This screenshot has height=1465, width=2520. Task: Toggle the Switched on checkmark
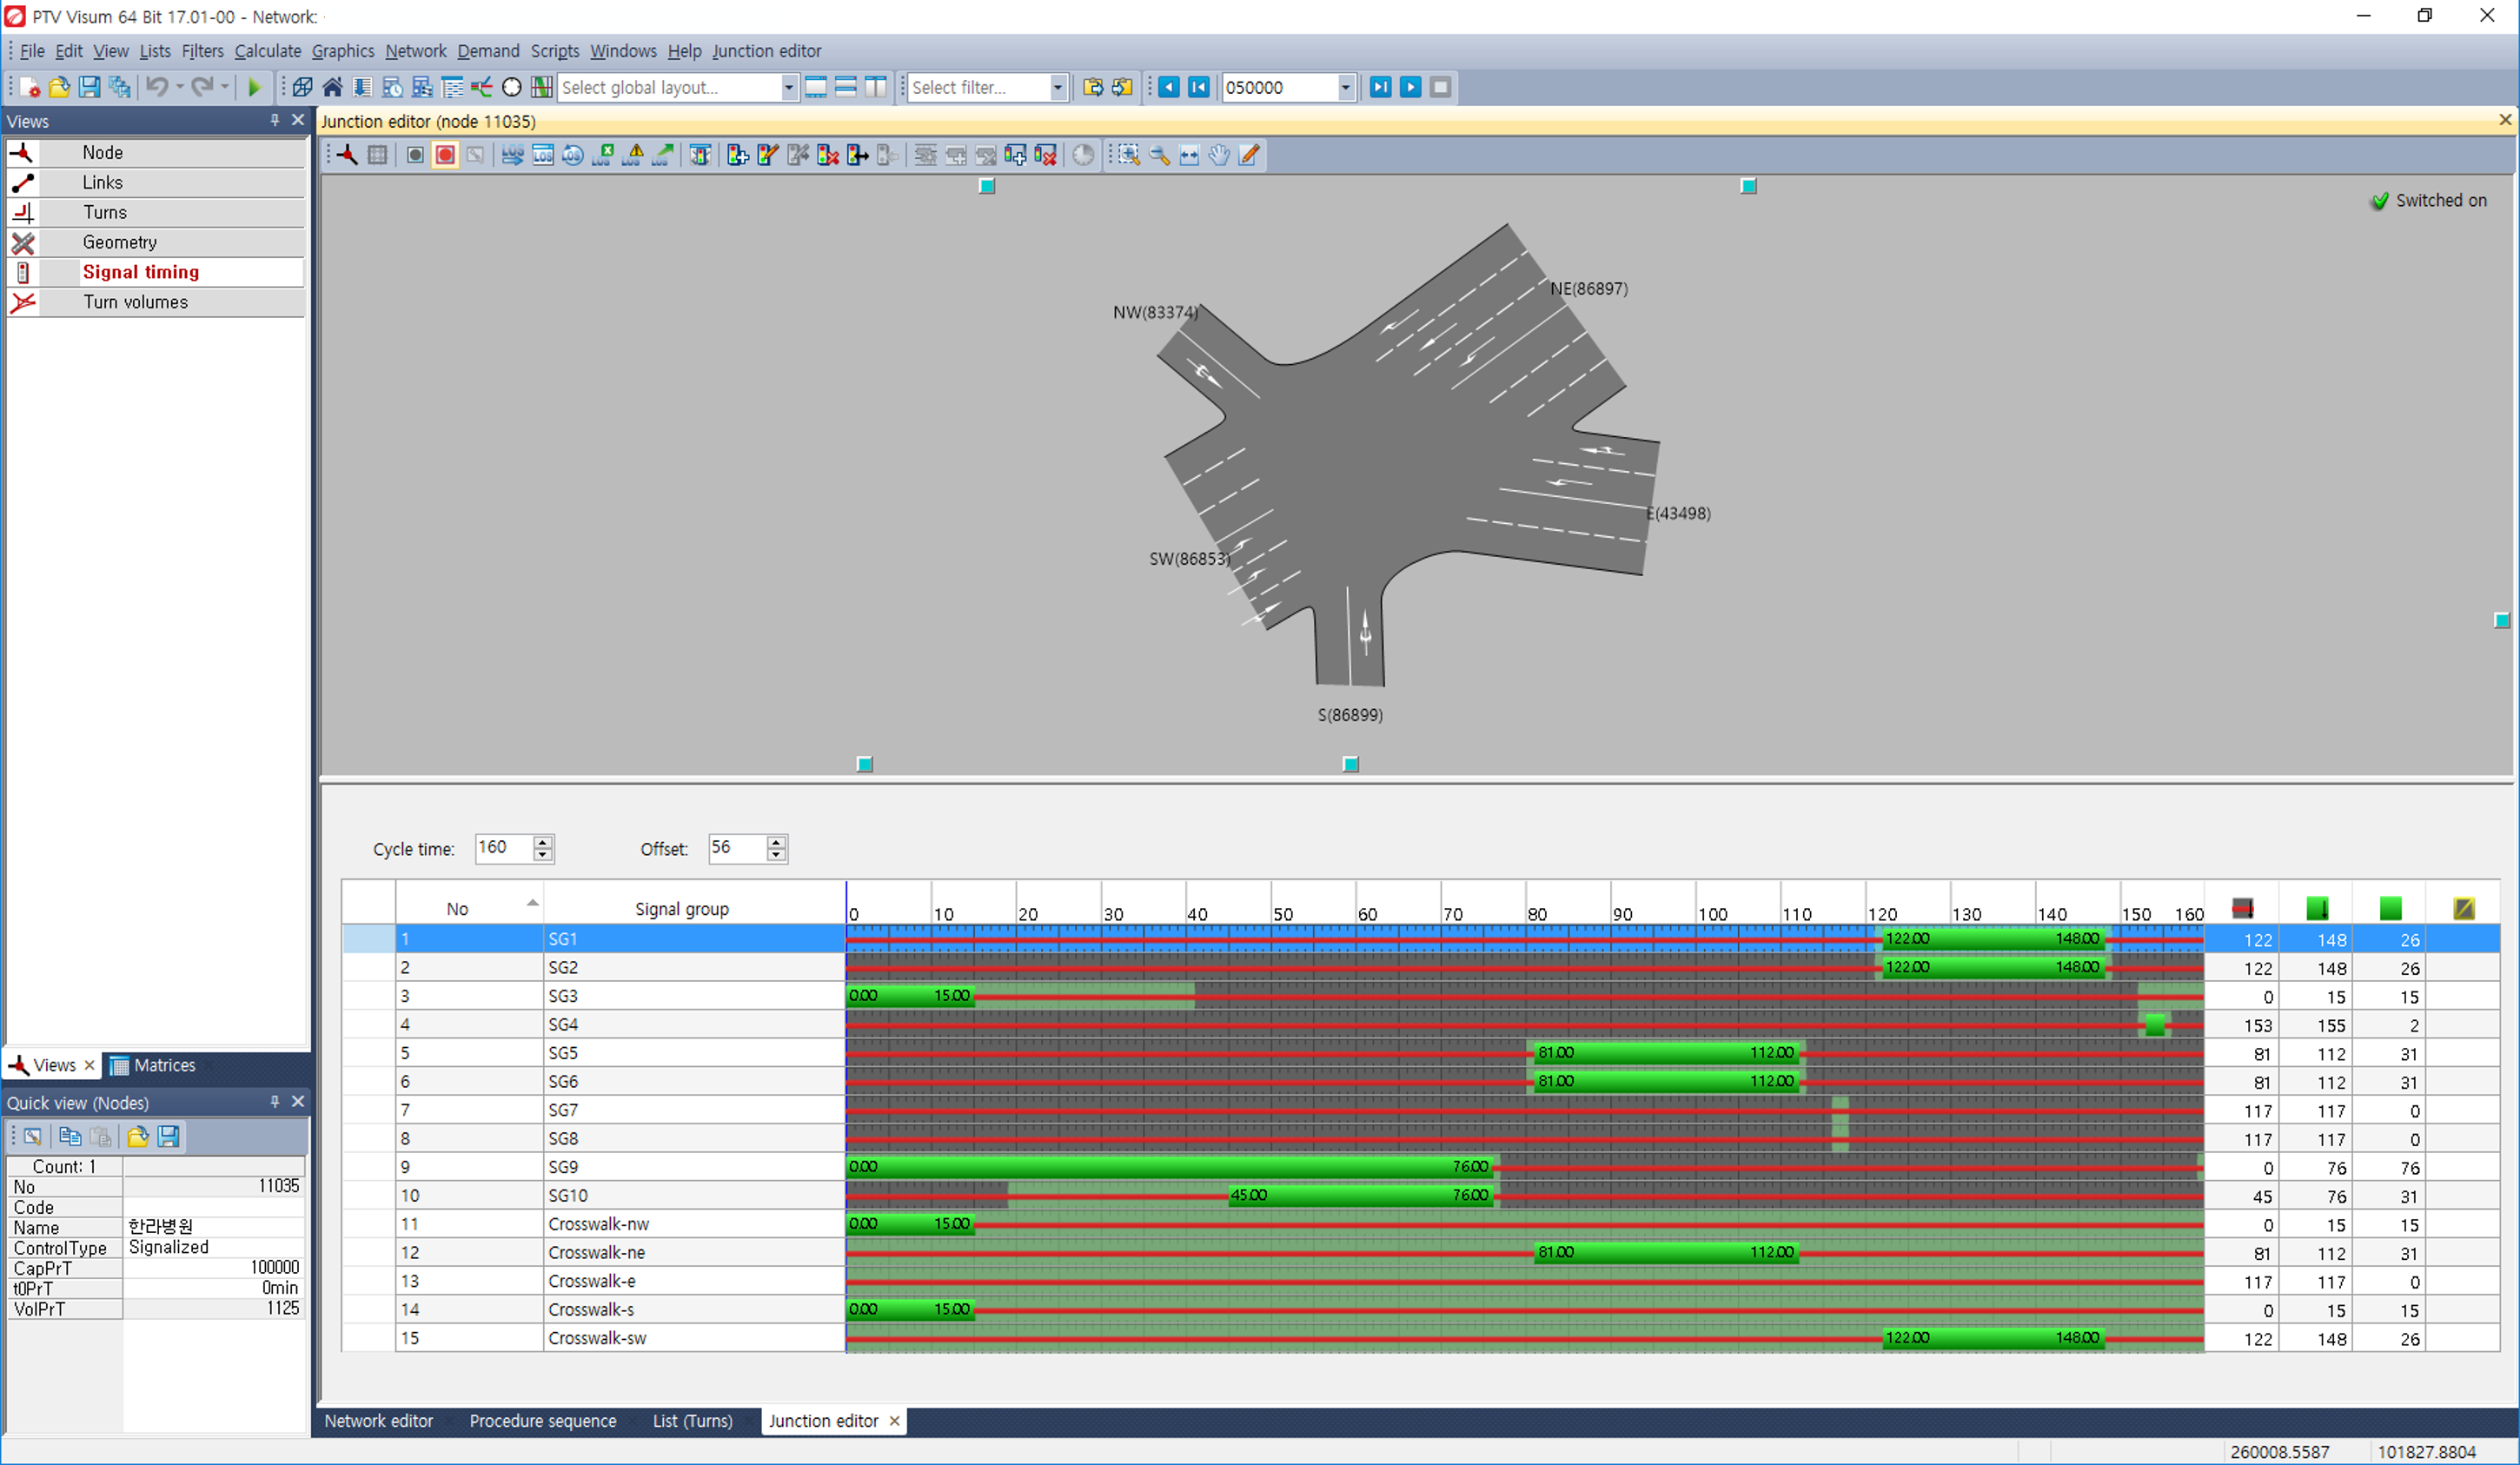tap(2380, 201)
